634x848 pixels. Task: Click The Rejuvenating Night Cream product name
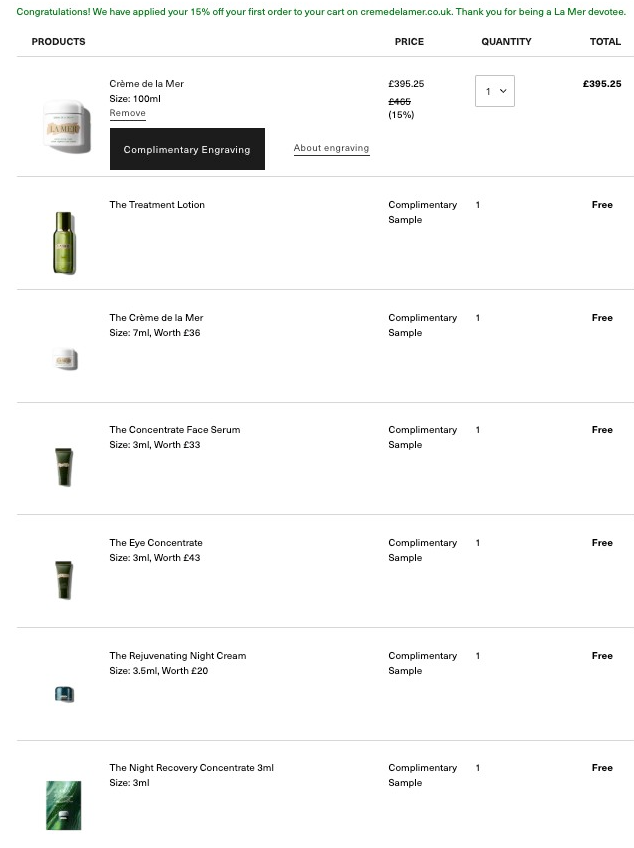click(x=177, y=656)
